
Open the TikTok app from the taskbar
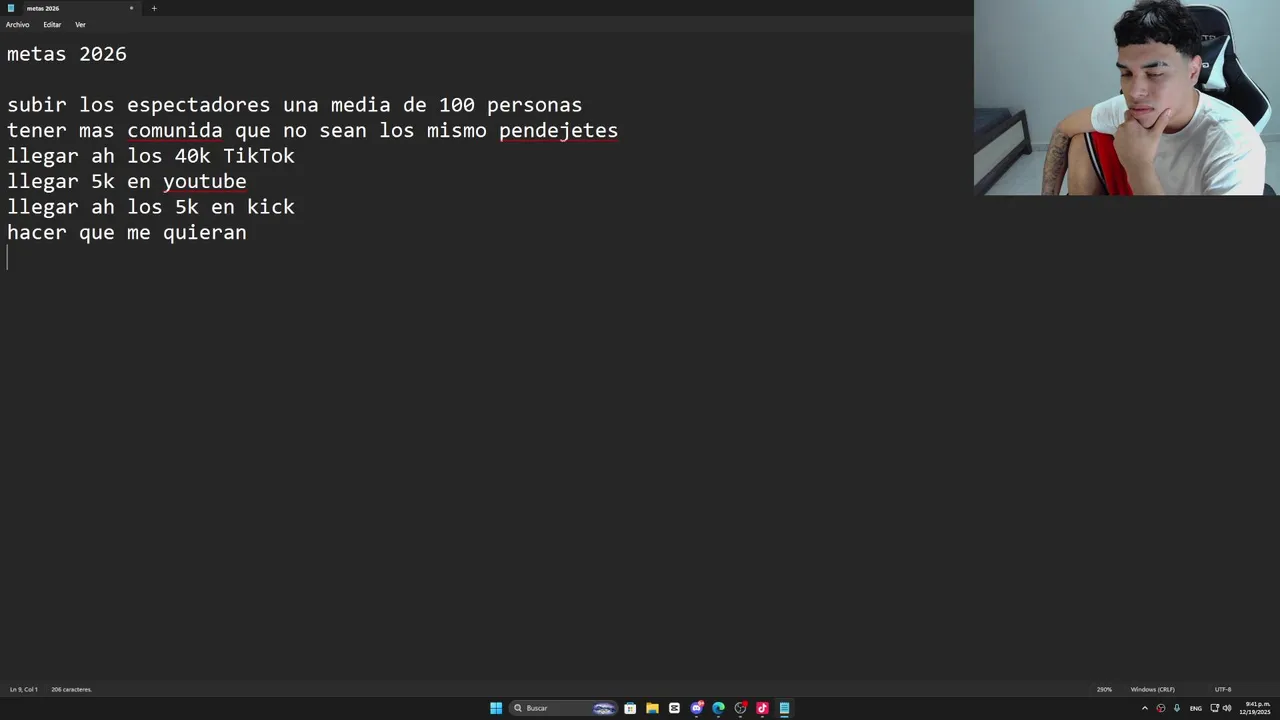[762, 708]
